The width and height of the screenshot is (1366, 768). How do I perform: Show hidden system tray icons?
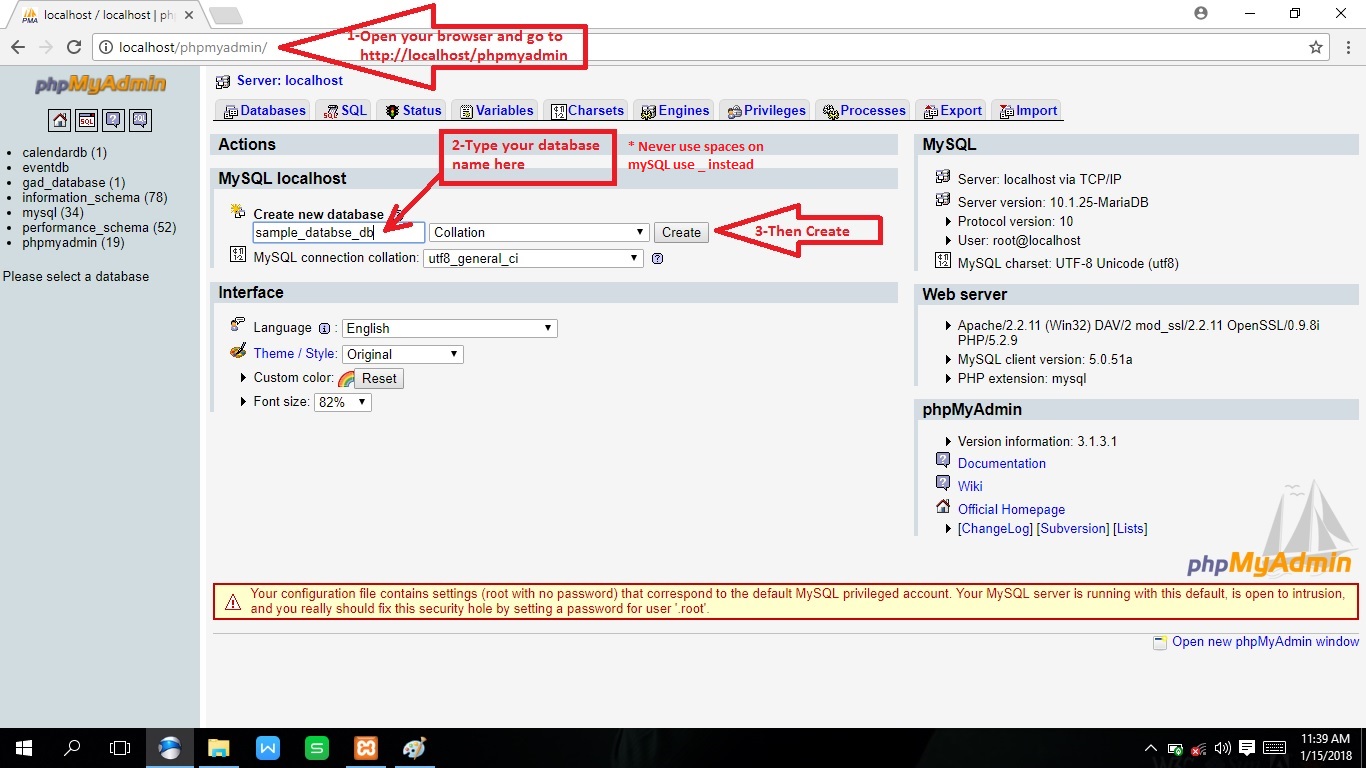[x=1150, y=748]
